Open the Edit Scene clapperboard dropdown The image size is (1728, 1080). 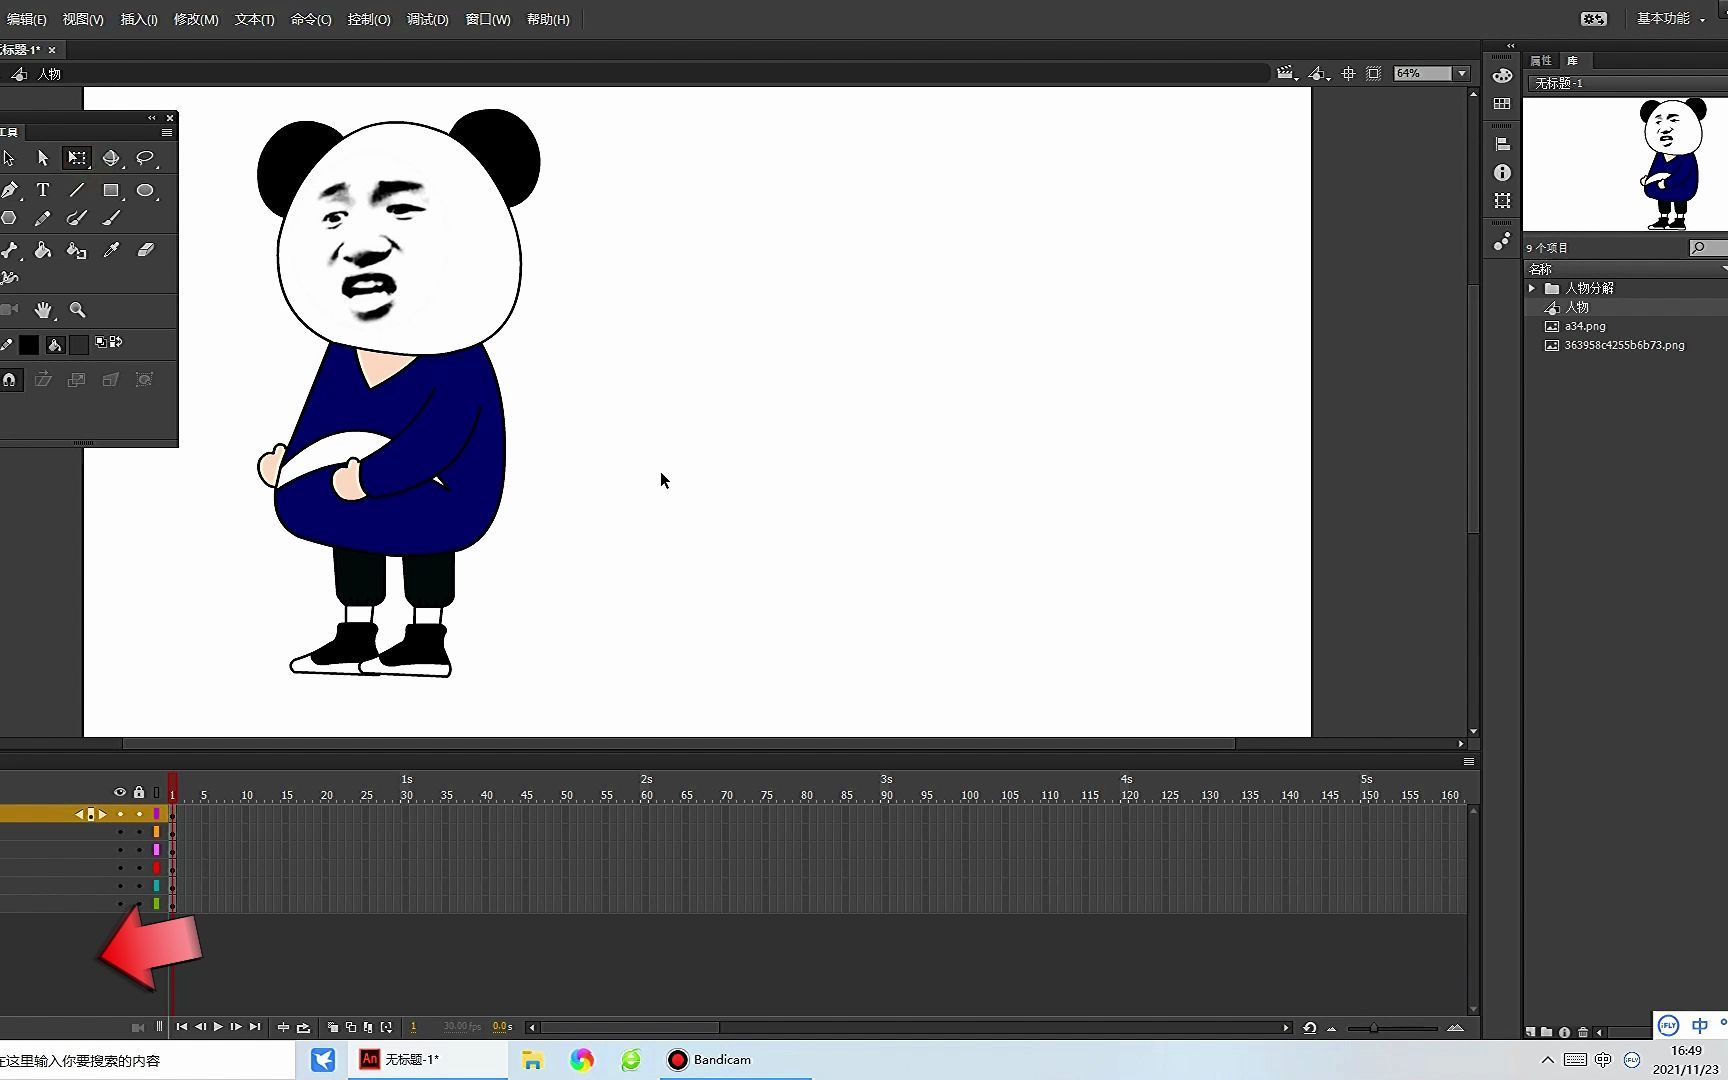point(1287,74)
